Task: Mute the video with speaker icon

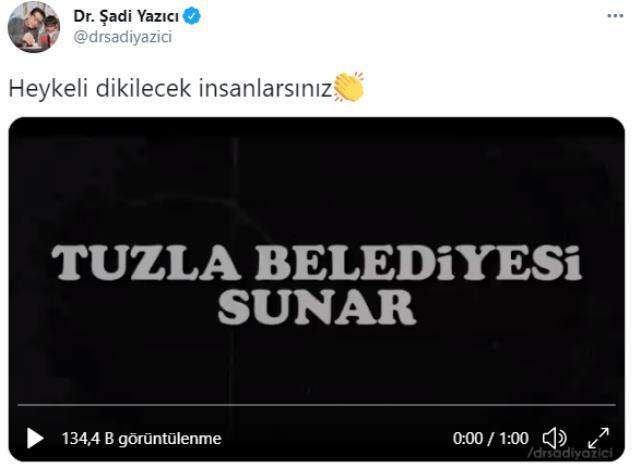Action: [x=554, y=439]
